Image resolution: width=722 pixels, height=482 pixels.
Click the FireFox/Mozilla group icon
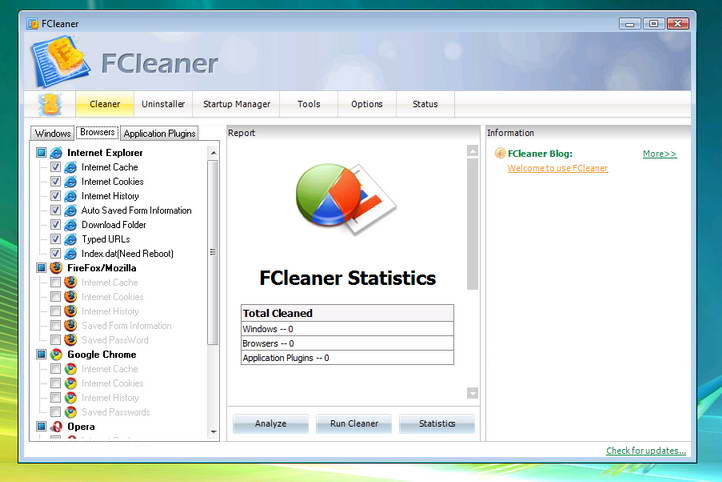tap(56, 268)
